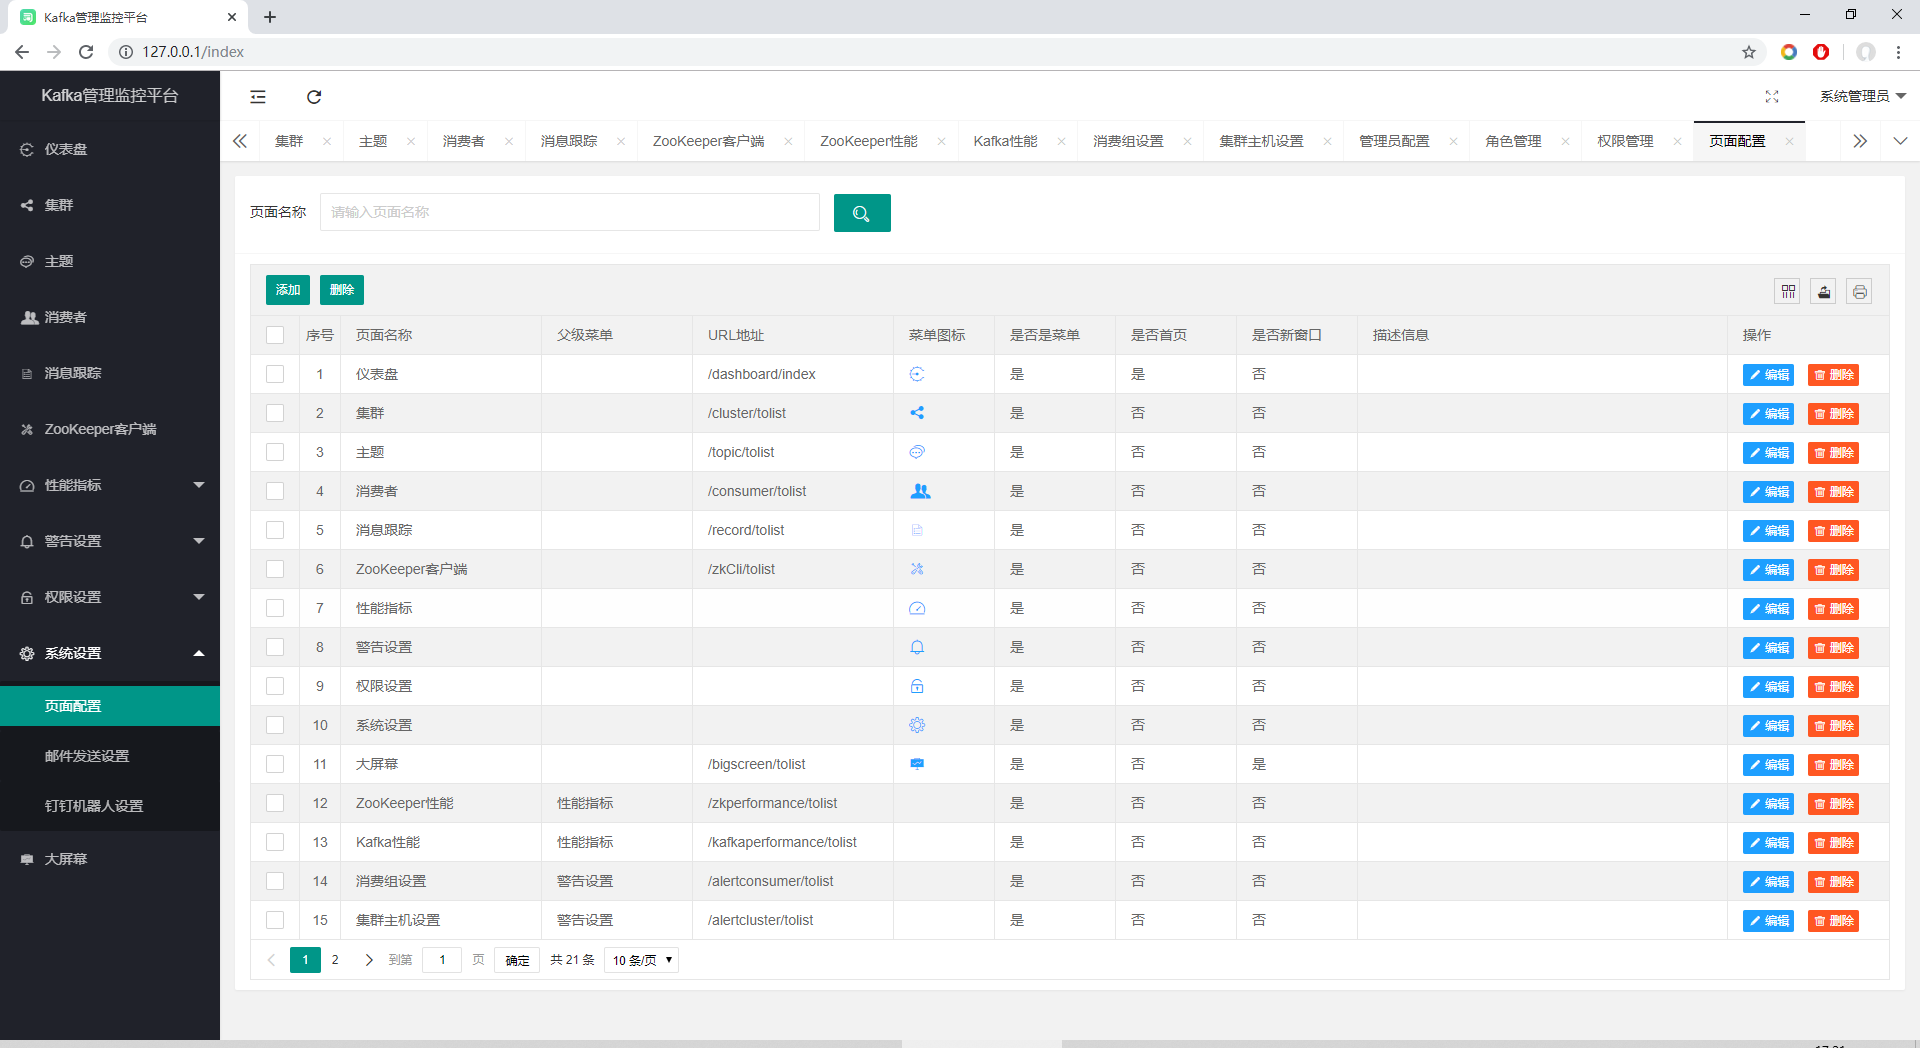Image resolution: width=1920 pixels, height=1048 pixels.
Task: Go to page 2 of the table
Action: [335, 960]
